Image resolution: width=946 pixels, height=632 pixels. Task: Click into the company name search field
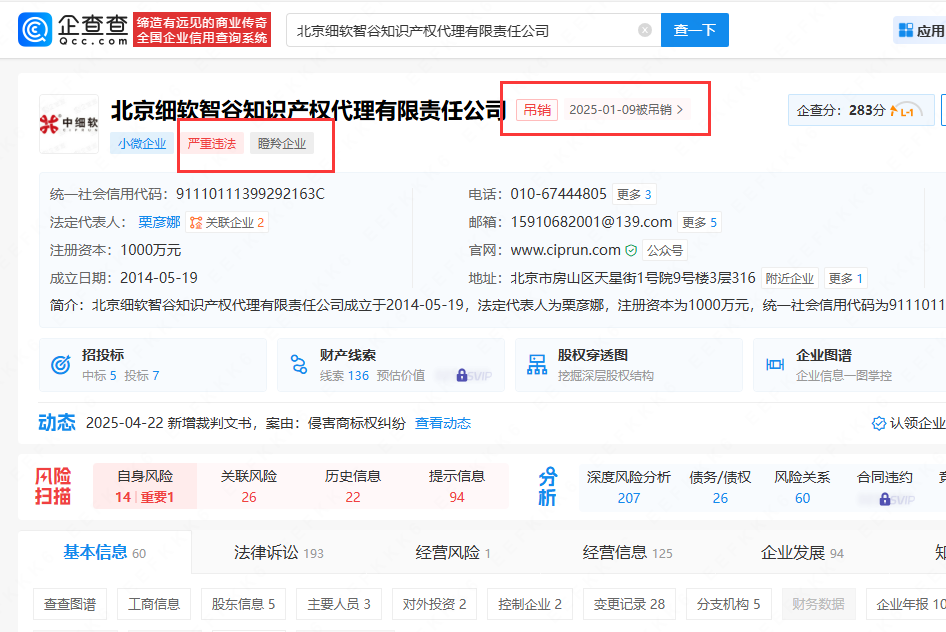coord(460,30)
